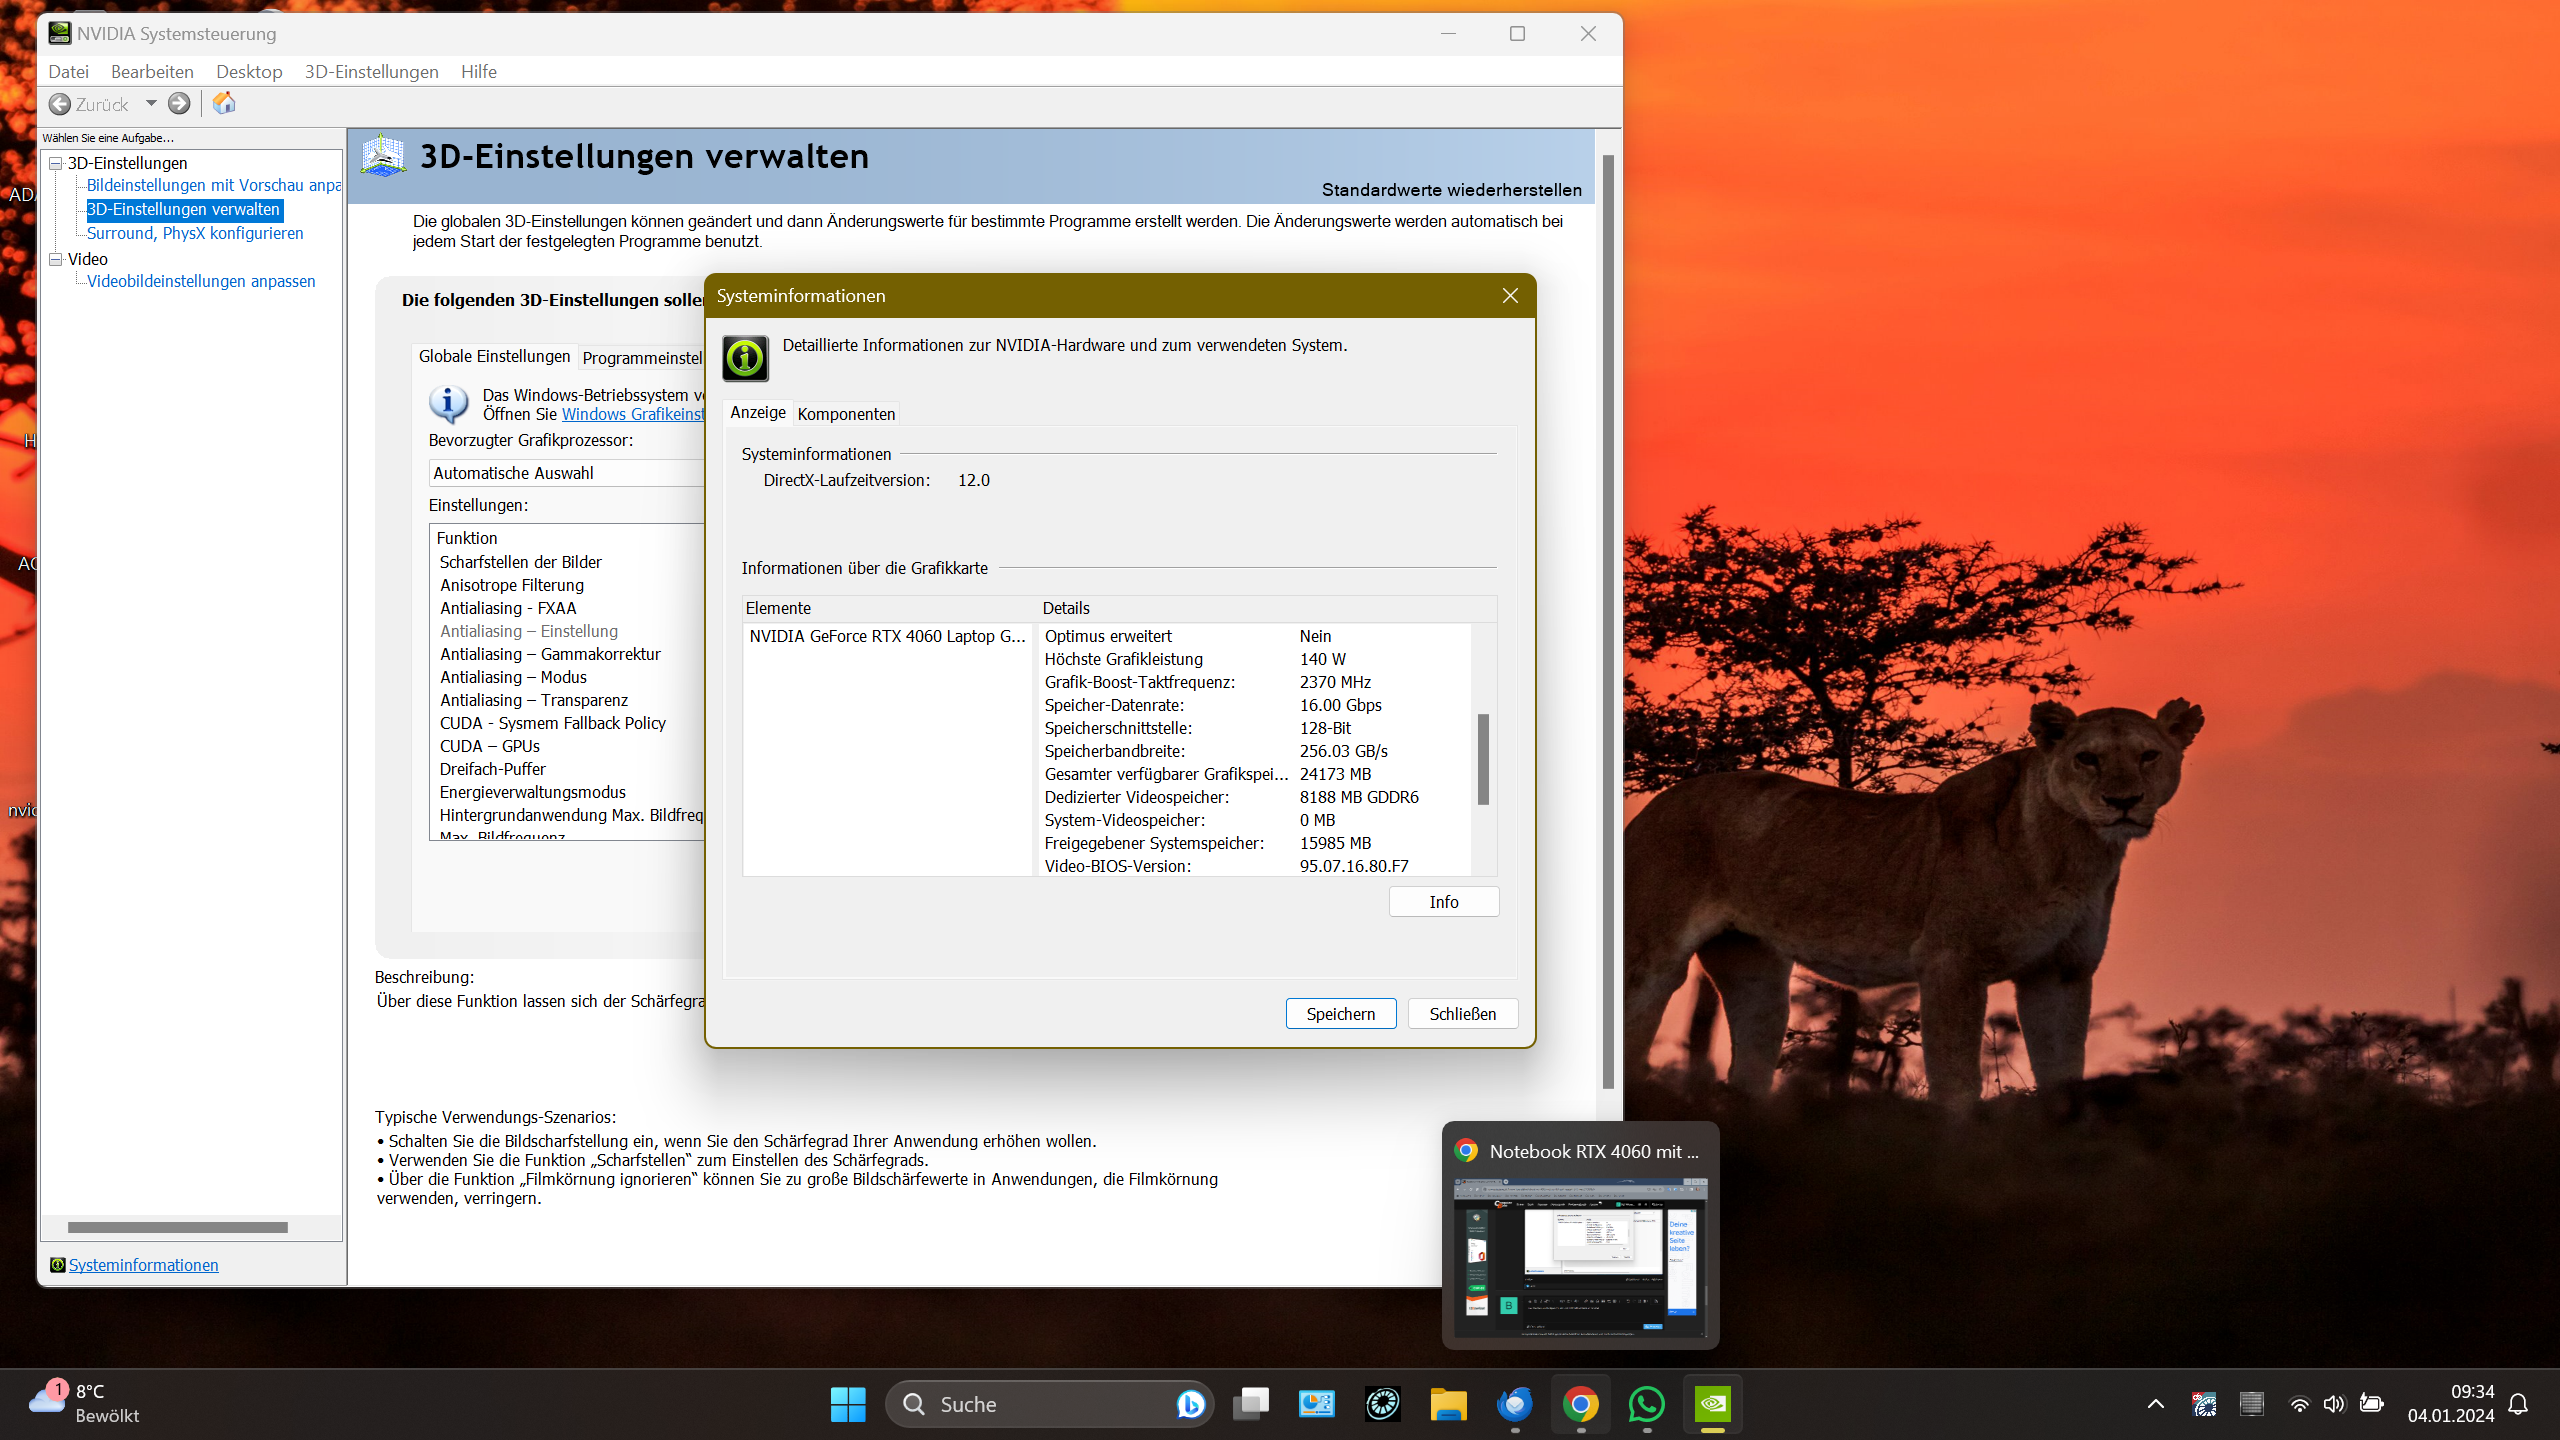
Task: Click the Home icon in NVIDIA toolbar
Action: click(224, 103)
